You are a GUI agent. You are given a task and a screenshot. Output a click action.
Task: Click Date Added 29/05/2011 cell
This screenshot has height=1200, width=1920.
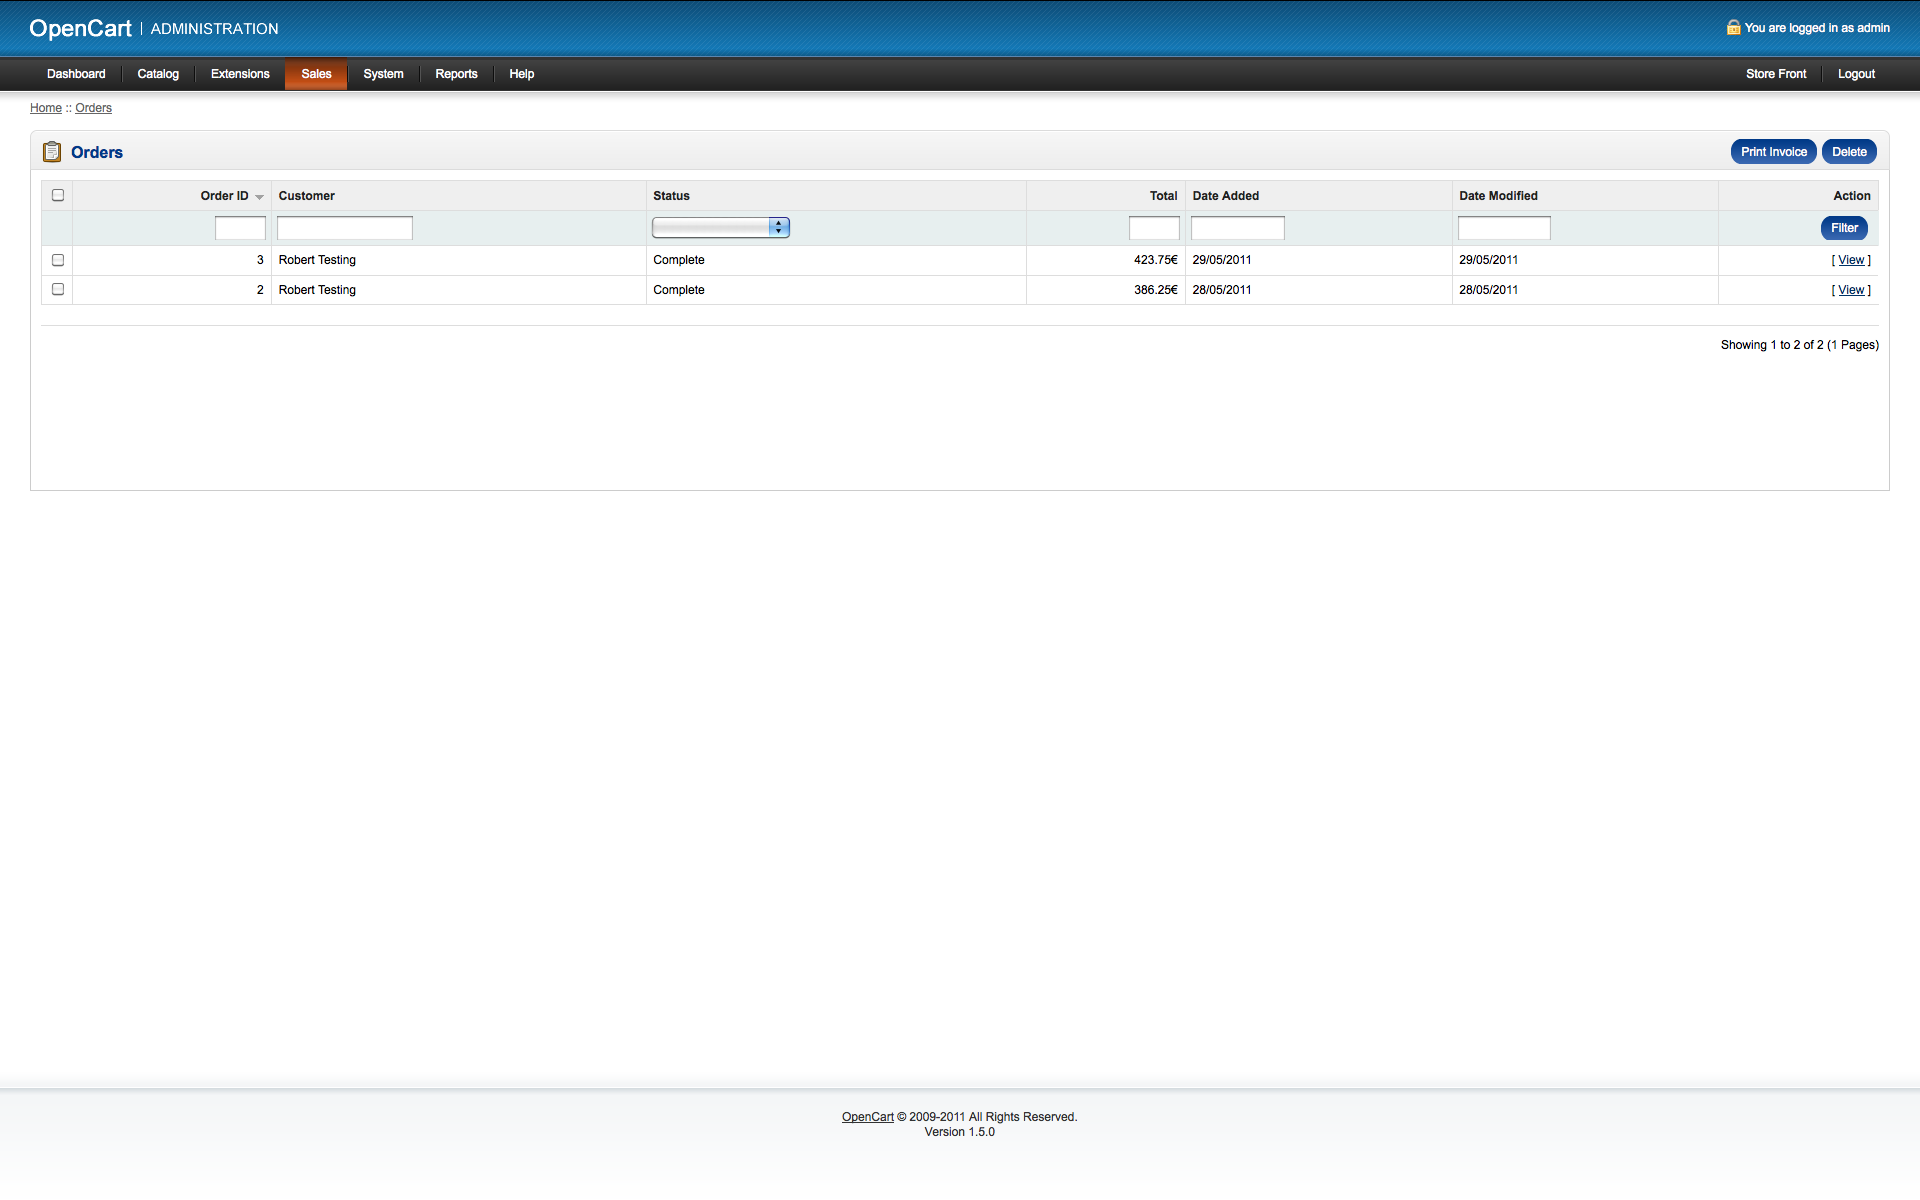click(x=1221, y=260)
